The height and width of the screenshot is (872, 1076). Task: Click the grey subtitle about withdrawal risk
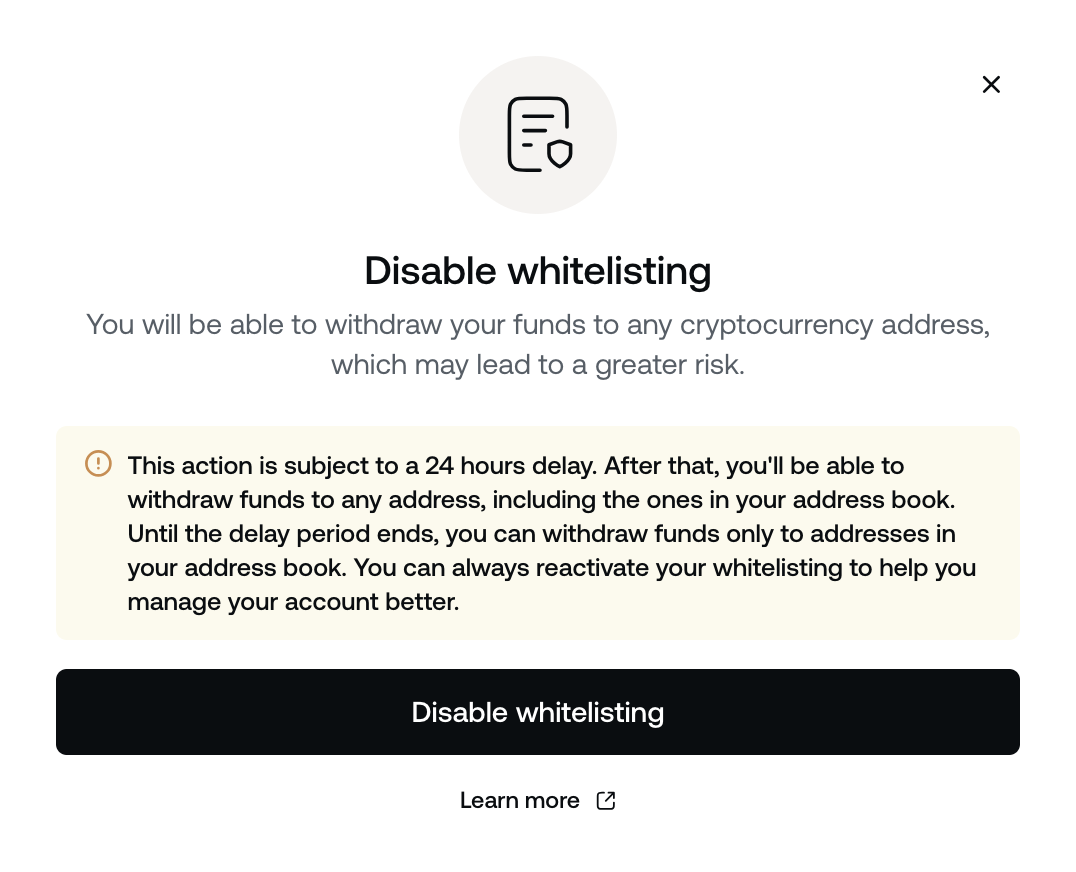pyautogui.click(x=538, y=344)
